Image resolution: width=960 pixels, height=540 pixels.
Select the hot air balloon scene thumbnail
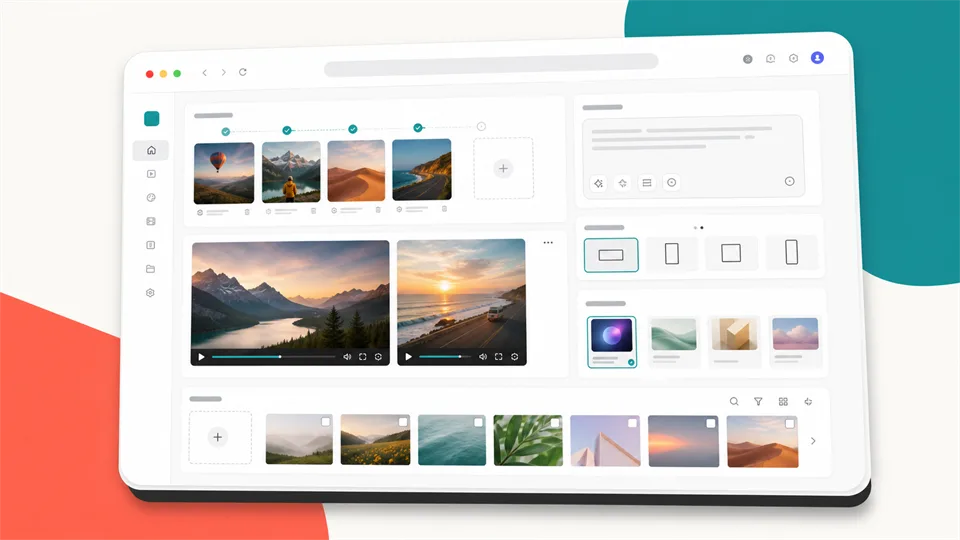click(x=224, y=173)
